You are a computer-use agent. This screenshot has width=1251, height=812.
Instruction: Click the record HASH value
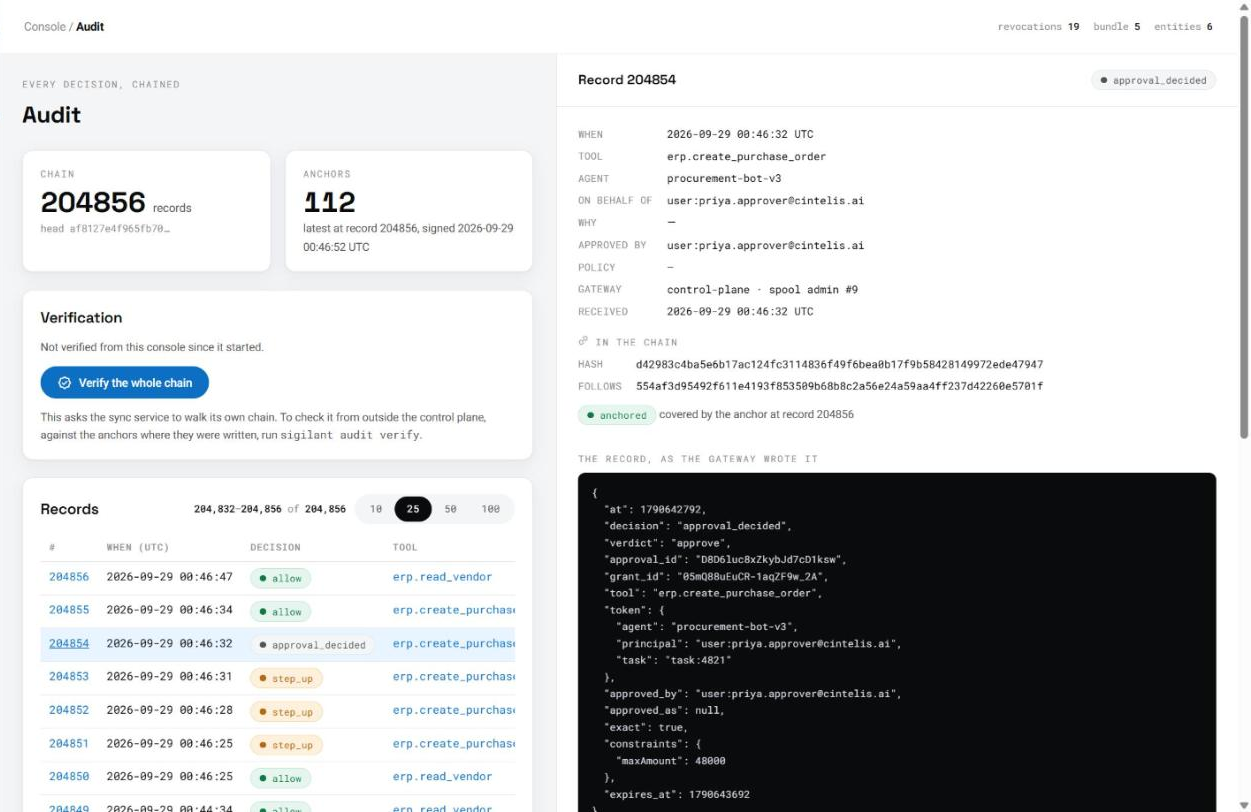point(839,364)
